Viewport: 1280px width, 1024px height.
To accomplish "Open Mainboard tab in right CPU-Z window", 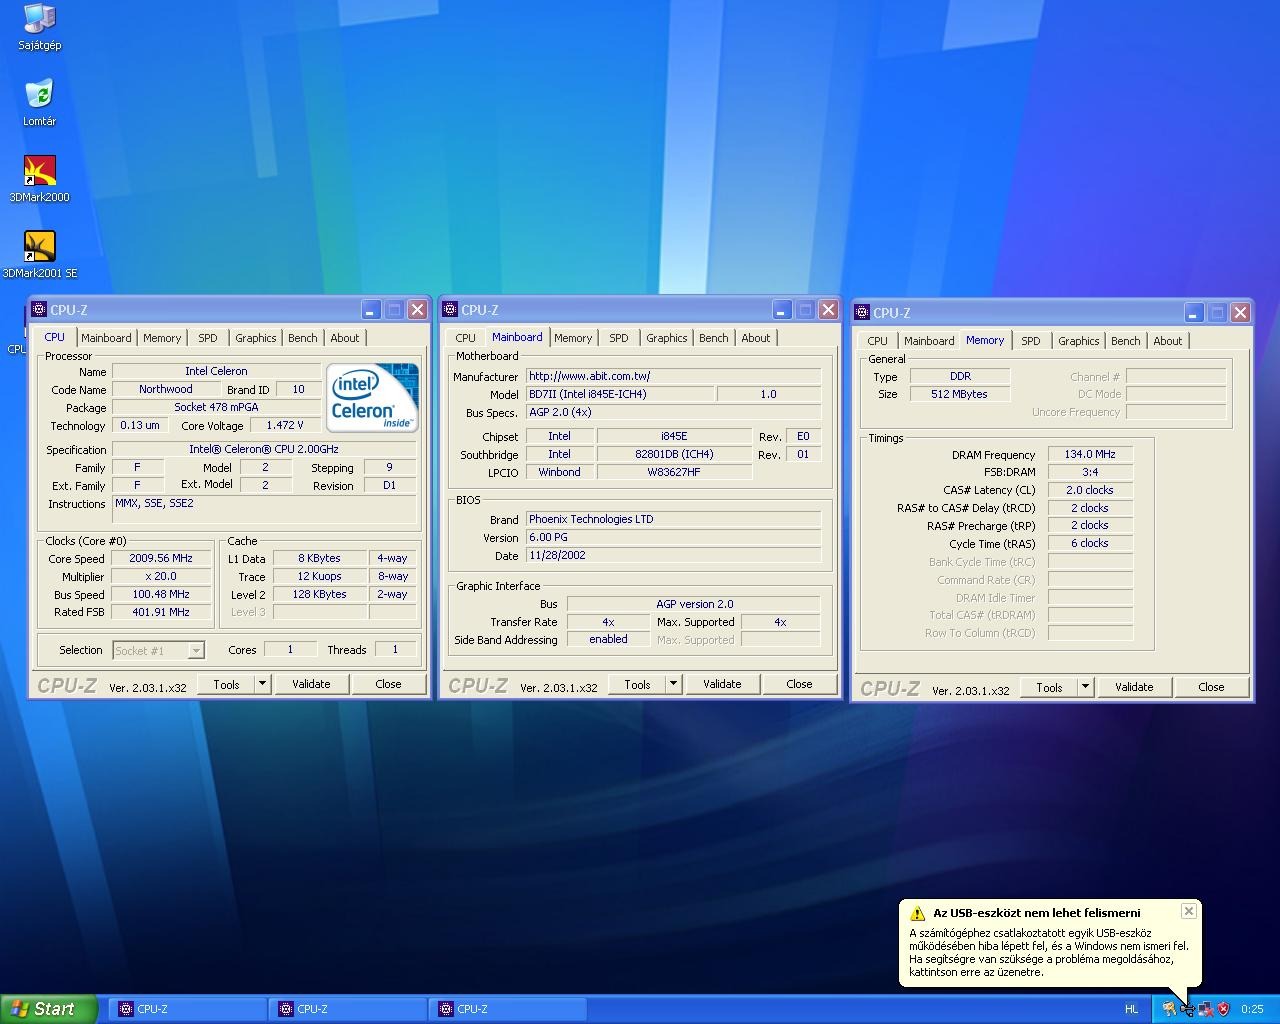I will coord(929,341).
